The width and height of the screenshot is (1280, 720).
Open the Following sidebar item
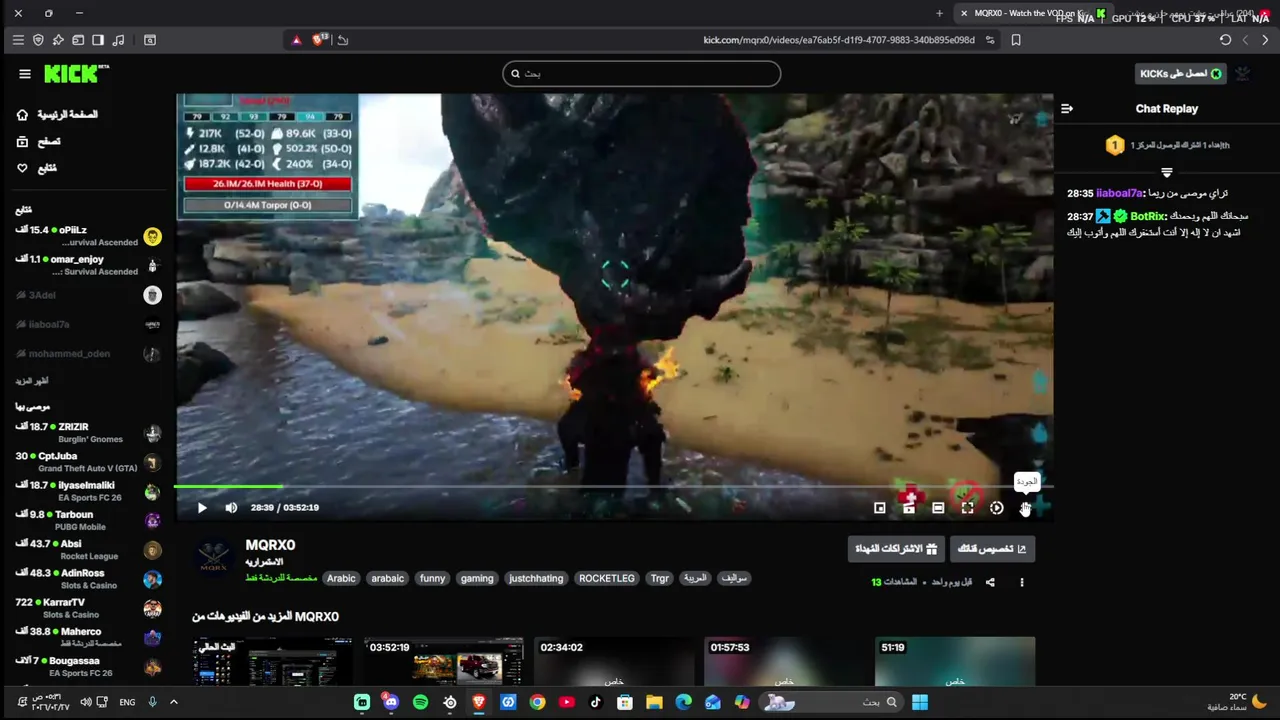click(38, 168)
